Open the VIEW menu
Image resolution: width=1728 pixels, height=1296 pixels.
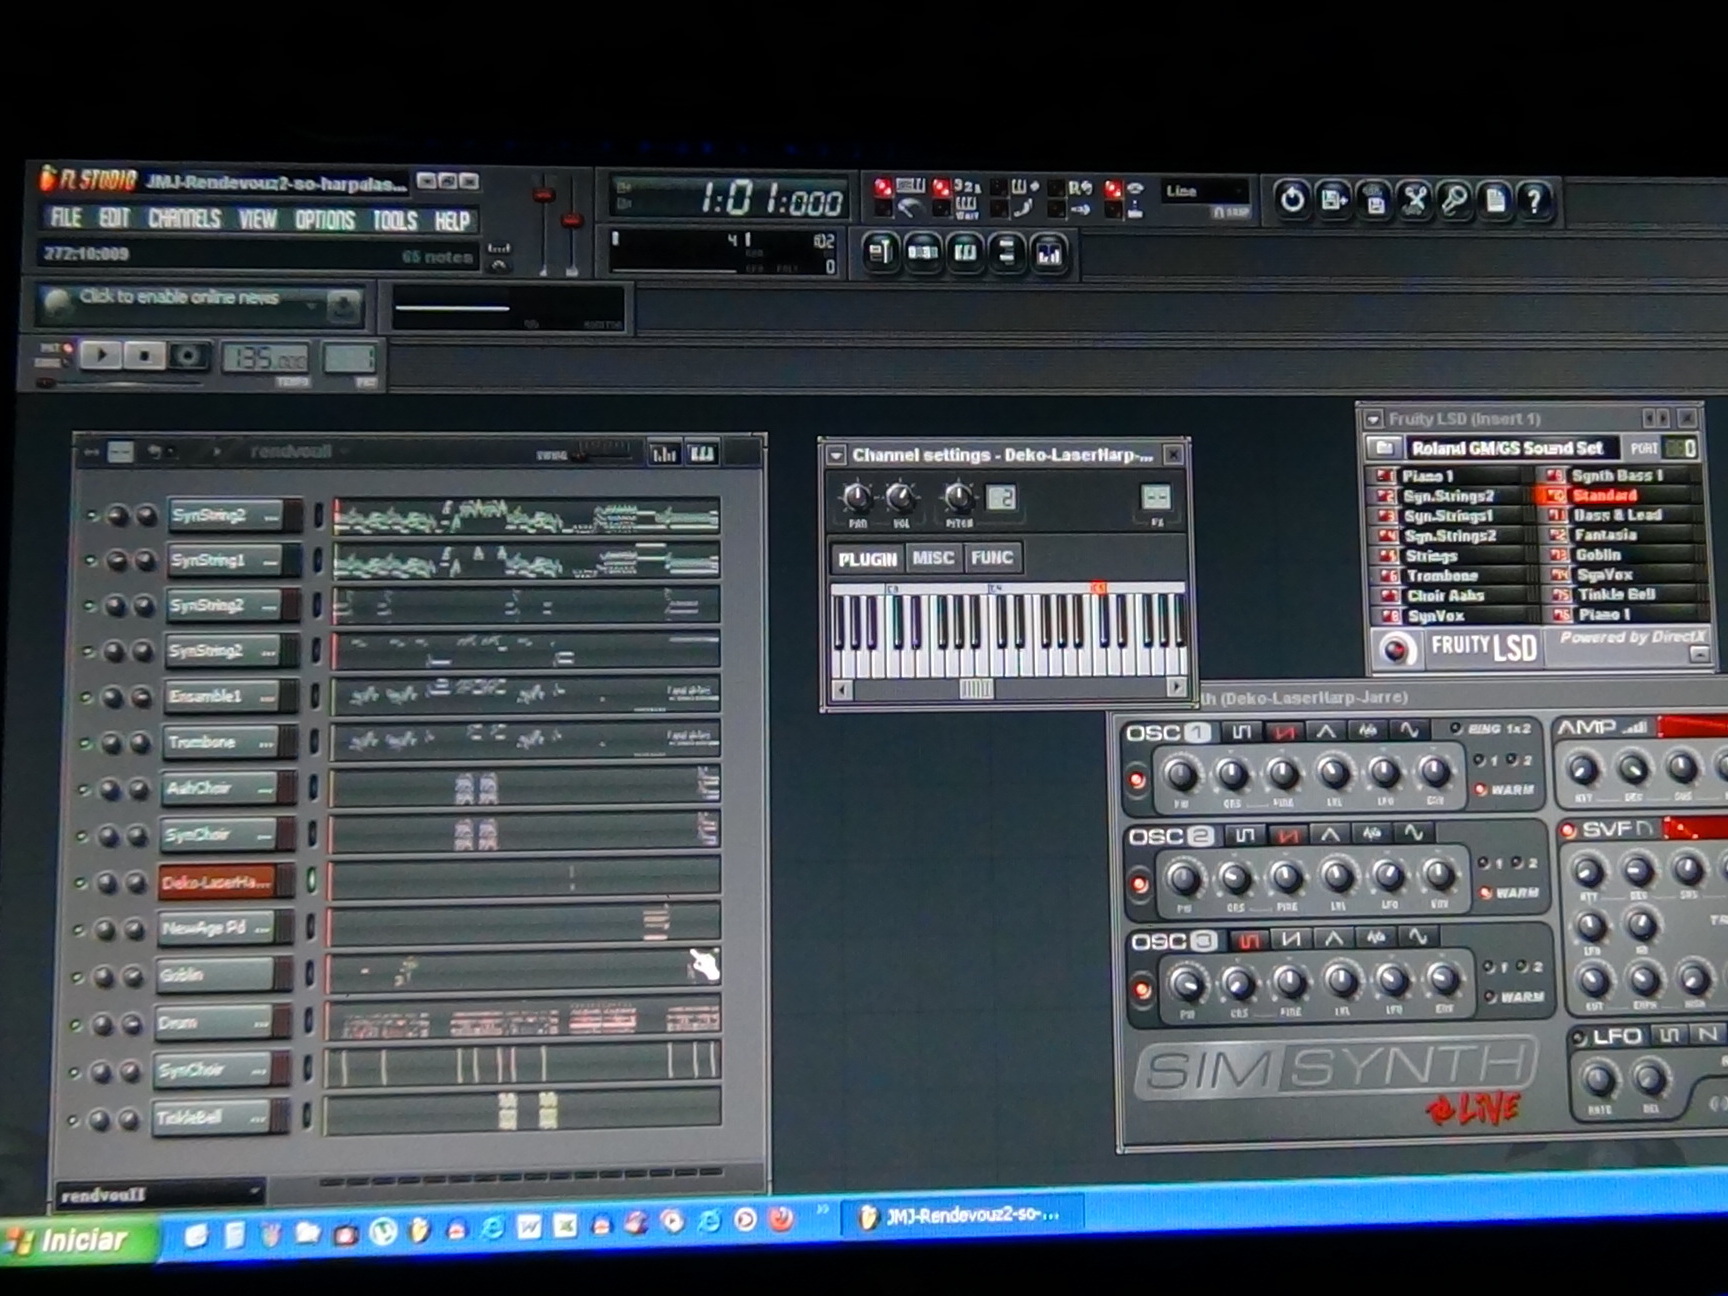coord(257,219)
